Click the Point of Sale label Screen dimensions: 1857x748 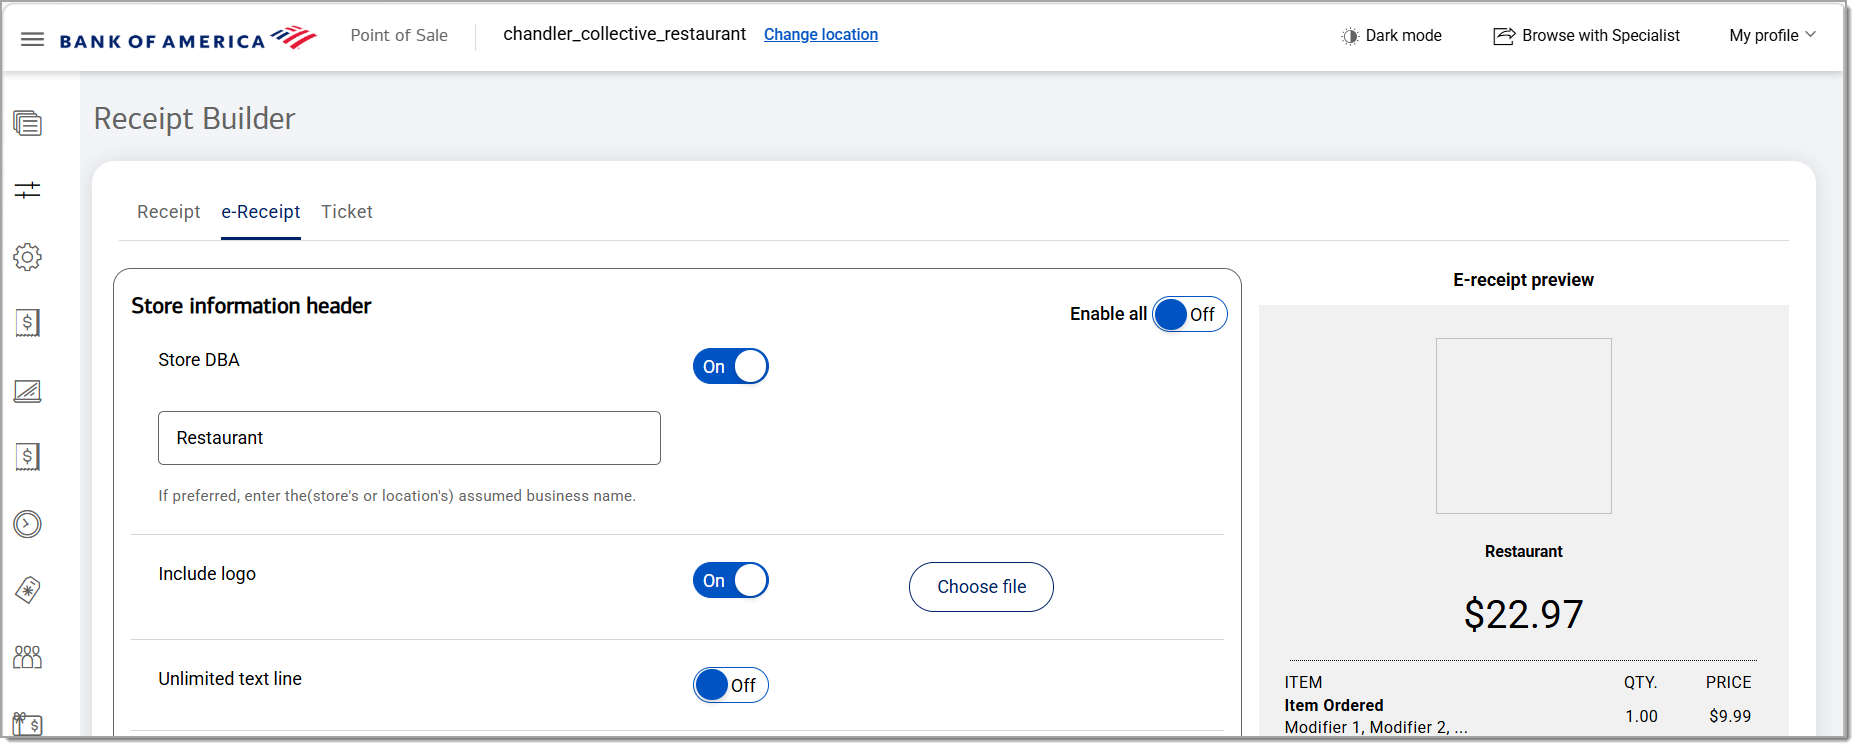(399, 36)
